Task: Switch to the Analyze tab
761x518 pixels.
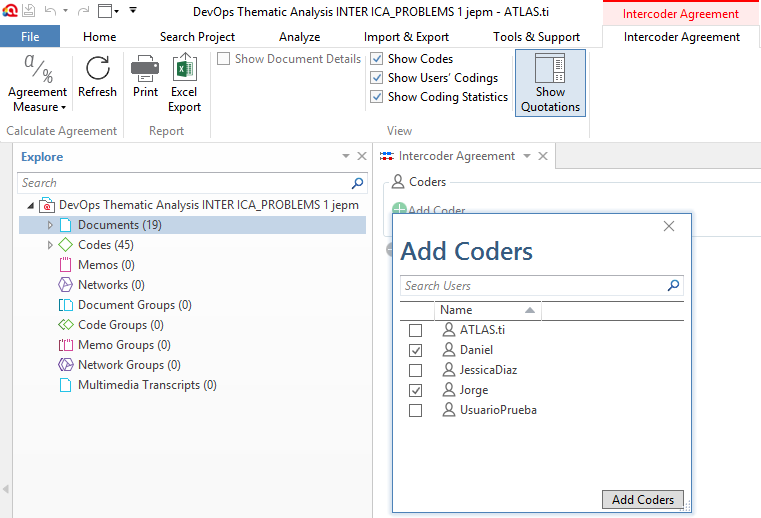Action: (x=299, y=37)
